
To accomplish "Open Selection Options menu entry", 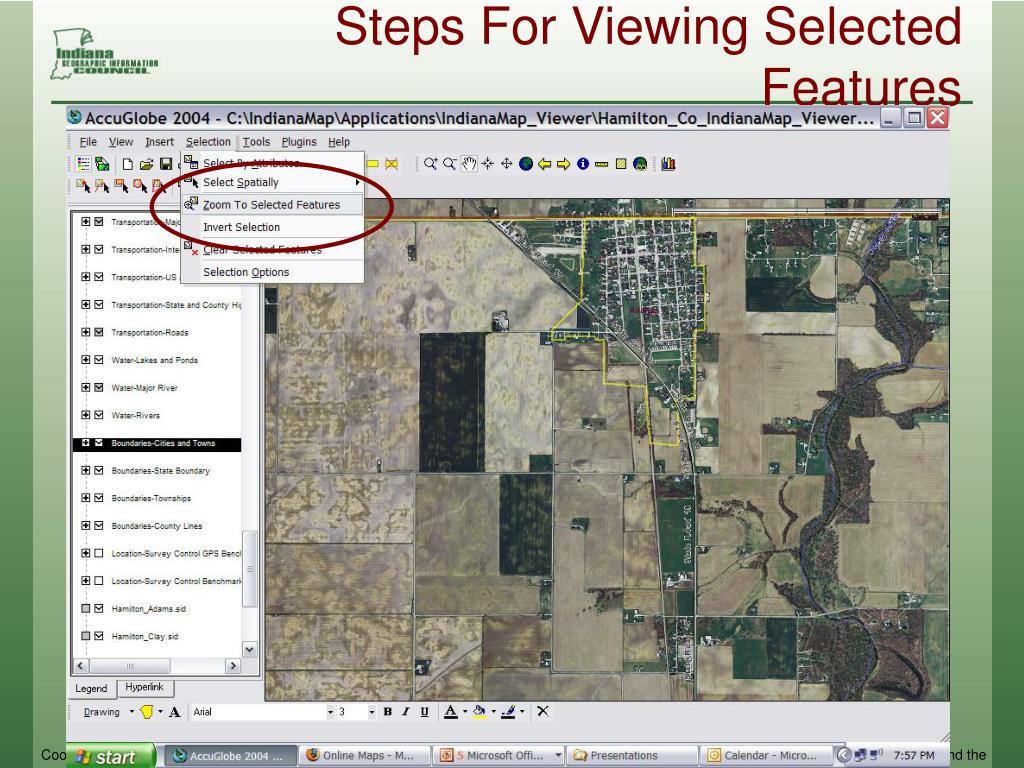I will tap(272, 272).
